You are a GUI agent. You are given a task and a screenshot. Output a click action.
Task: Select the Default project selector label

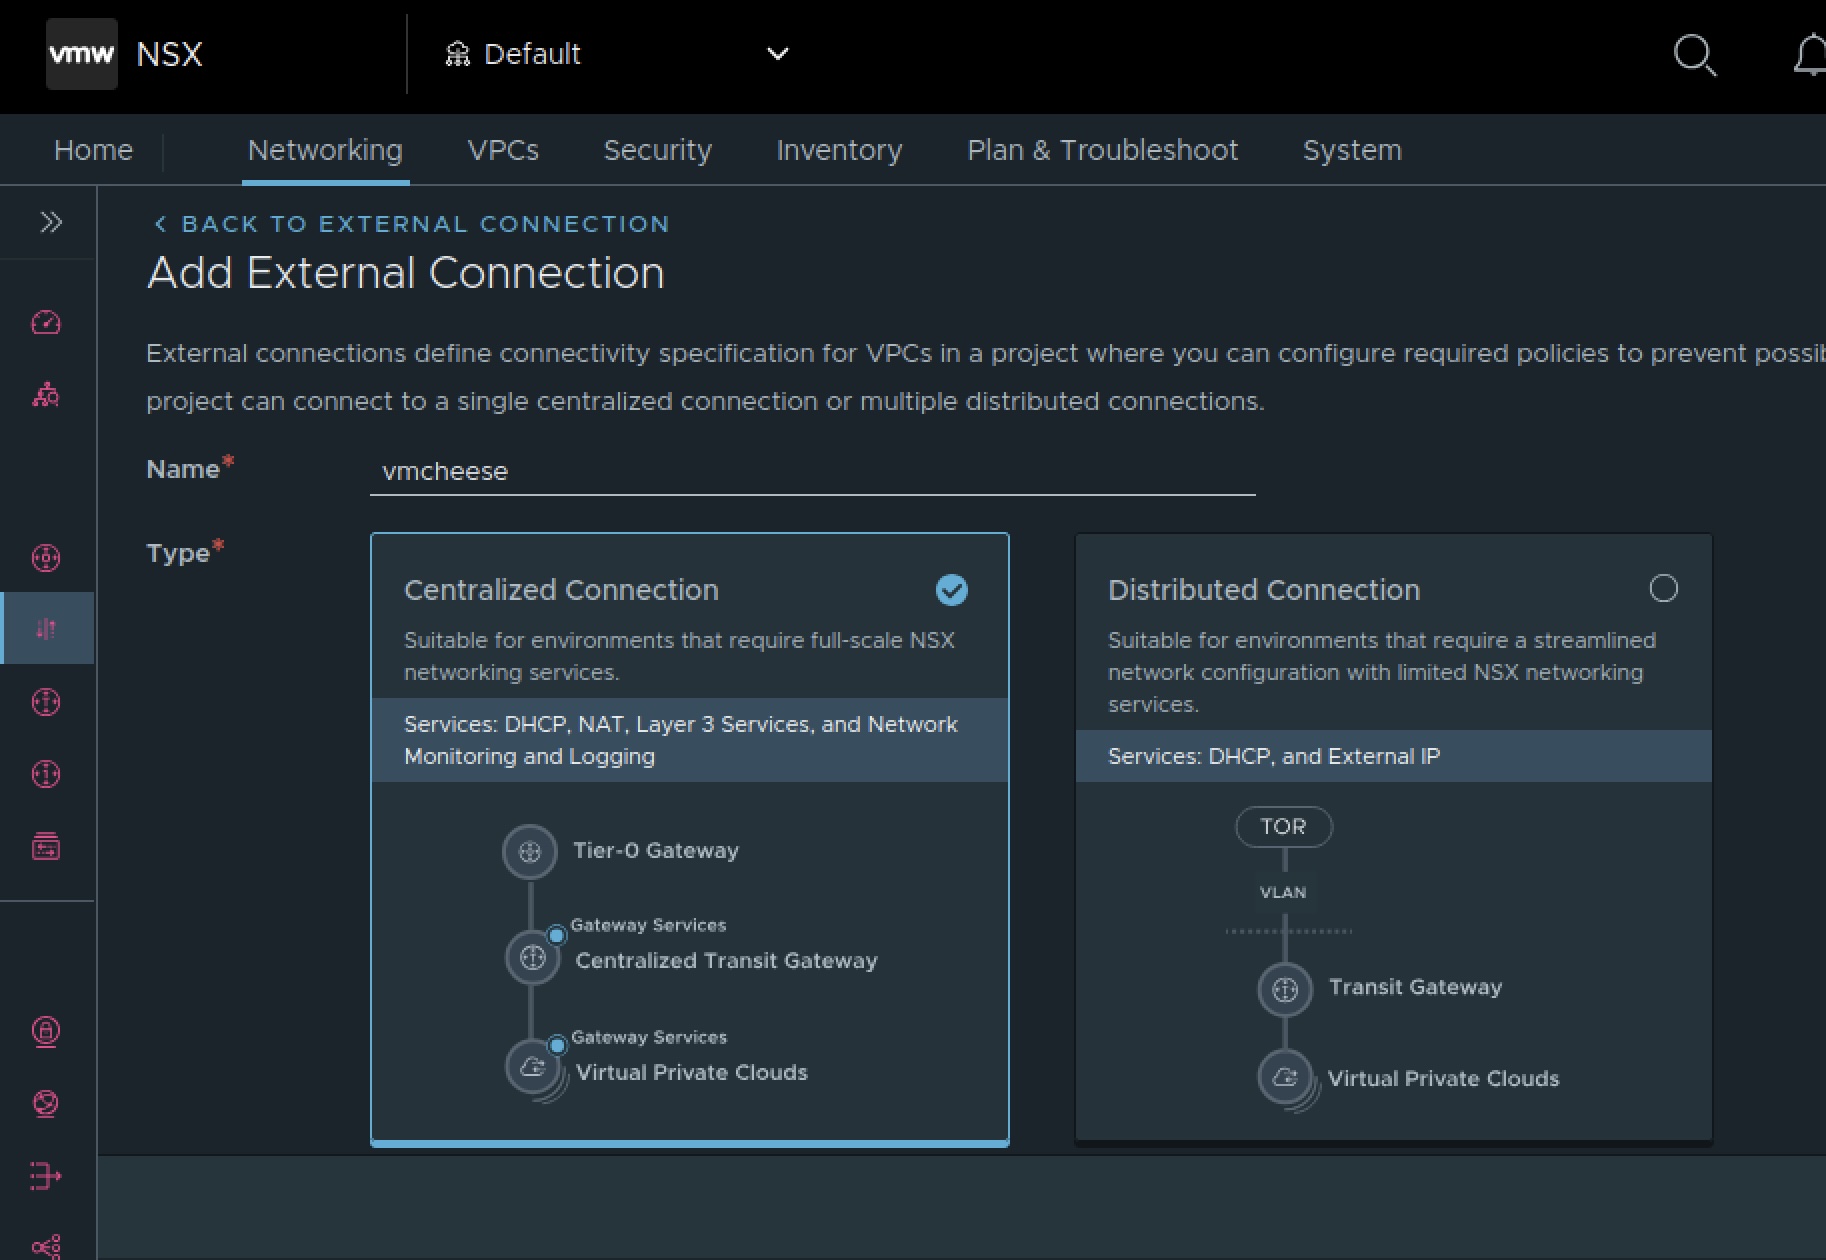pos(532,54)
